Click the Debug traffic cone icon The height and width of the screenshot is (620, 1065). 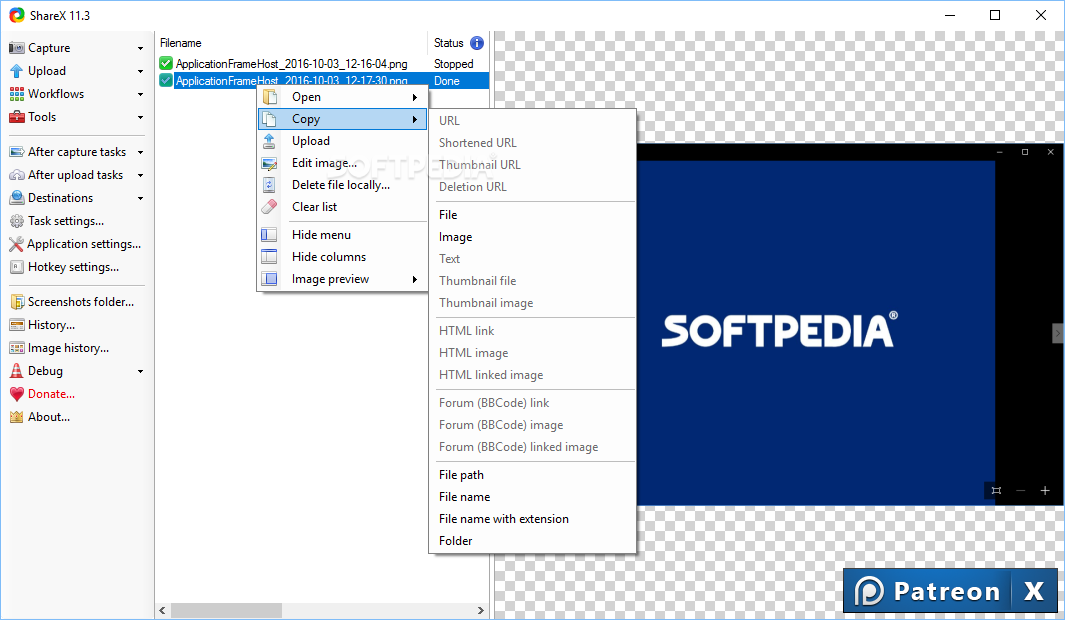[x=16, y=371]
